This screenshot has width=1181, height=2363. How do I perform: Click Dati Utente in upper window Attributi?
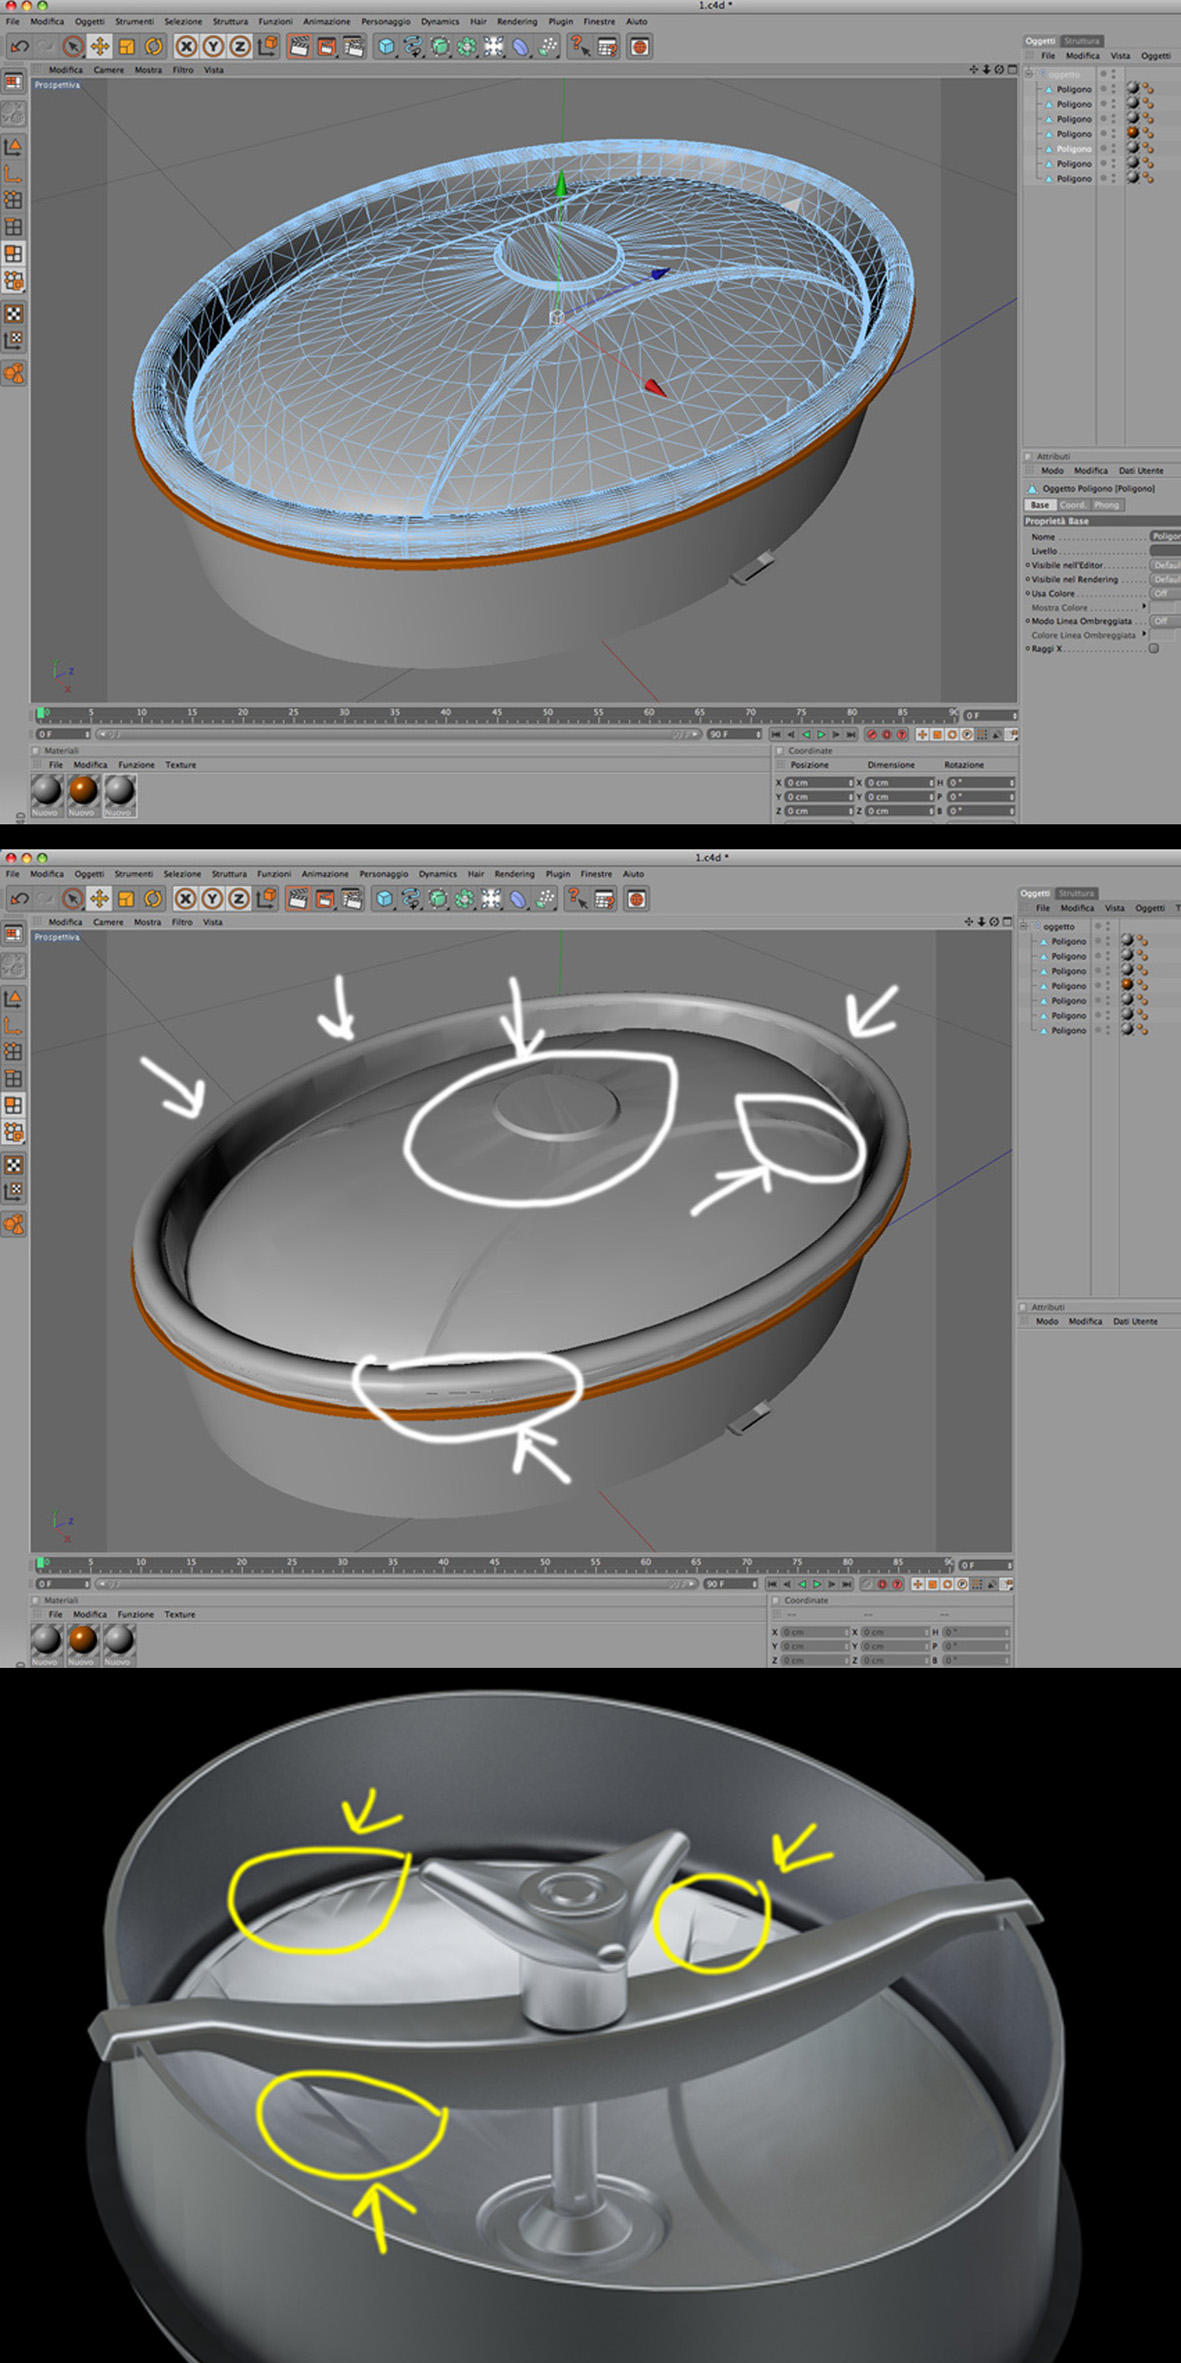tap(1141, 470)
